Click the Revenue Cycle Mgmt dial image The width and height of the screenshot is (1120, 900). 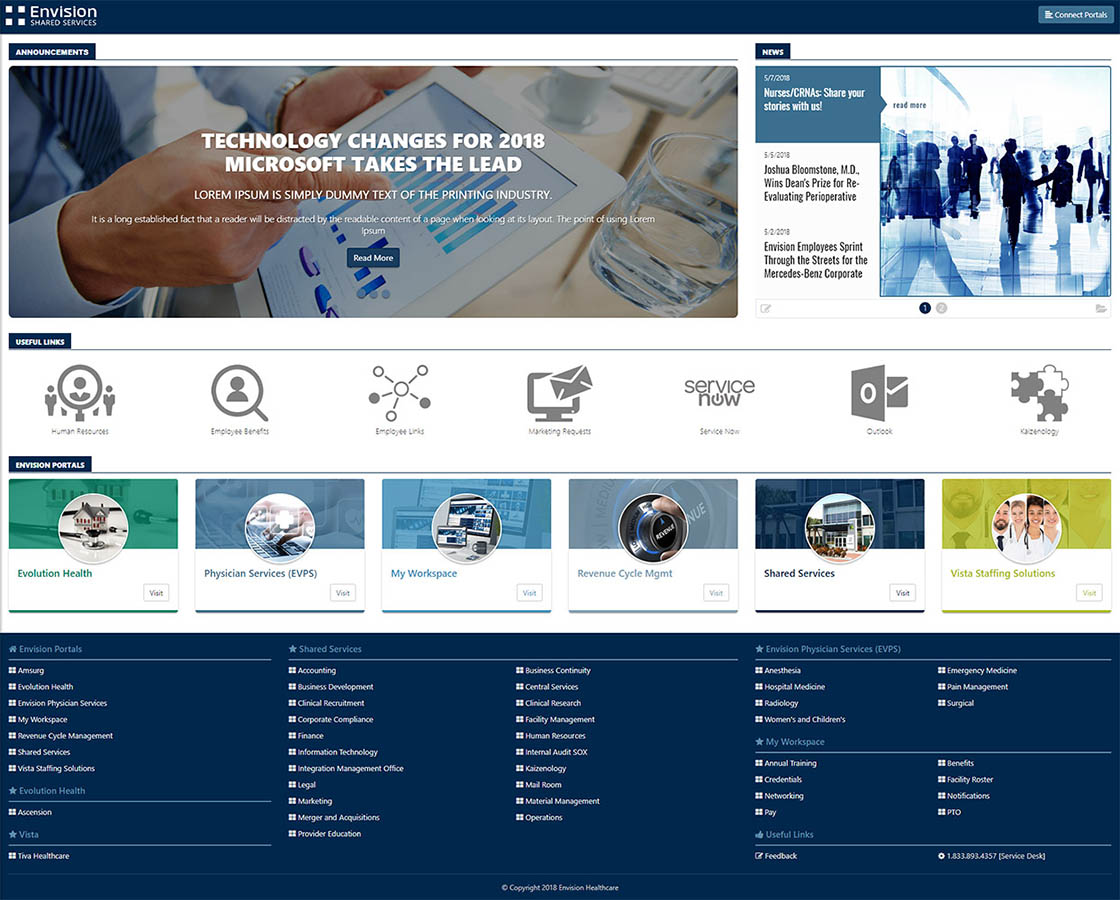[653, 529]
